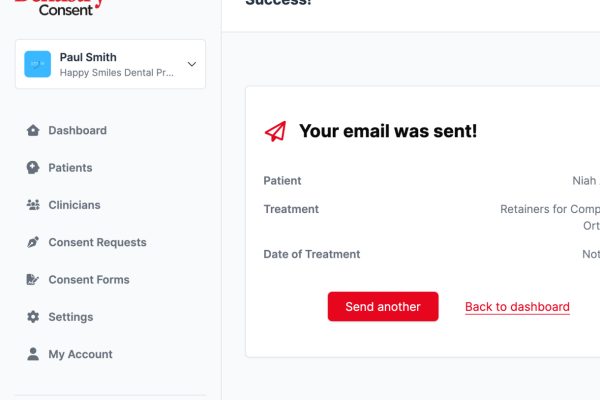The image size is (600, 400).
Task: Open the Consent Requests menu item
Action: [x=97, y=242]
